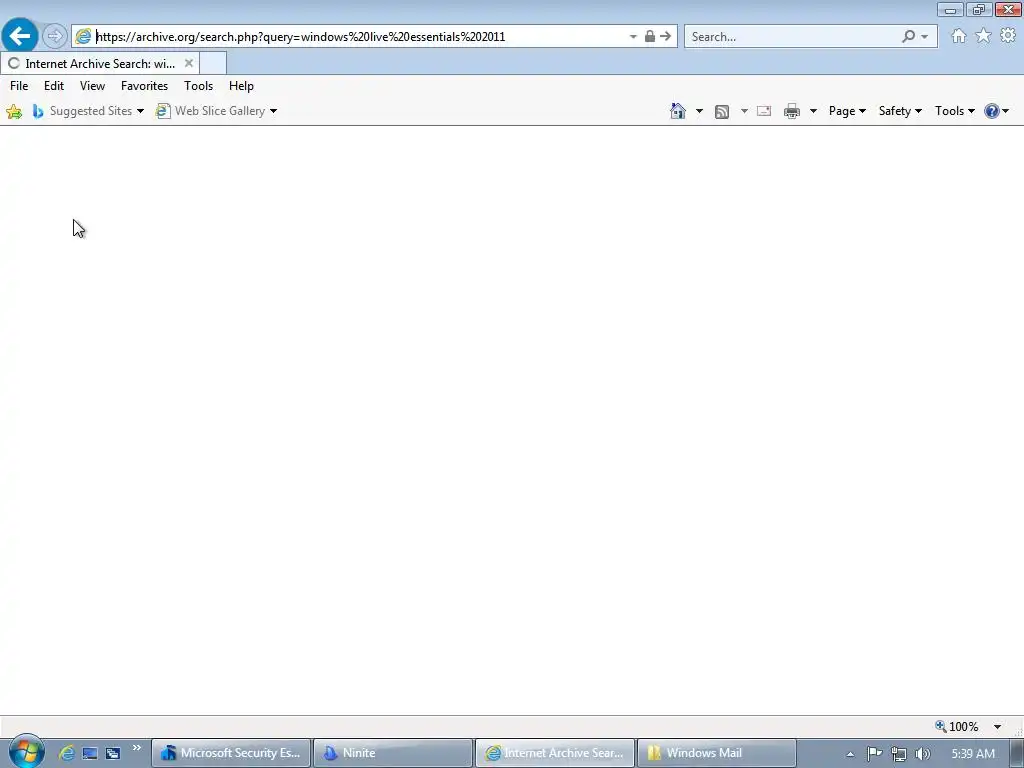
Task: Click the RSS feeds icon
Action: click(x=722, y=112)
